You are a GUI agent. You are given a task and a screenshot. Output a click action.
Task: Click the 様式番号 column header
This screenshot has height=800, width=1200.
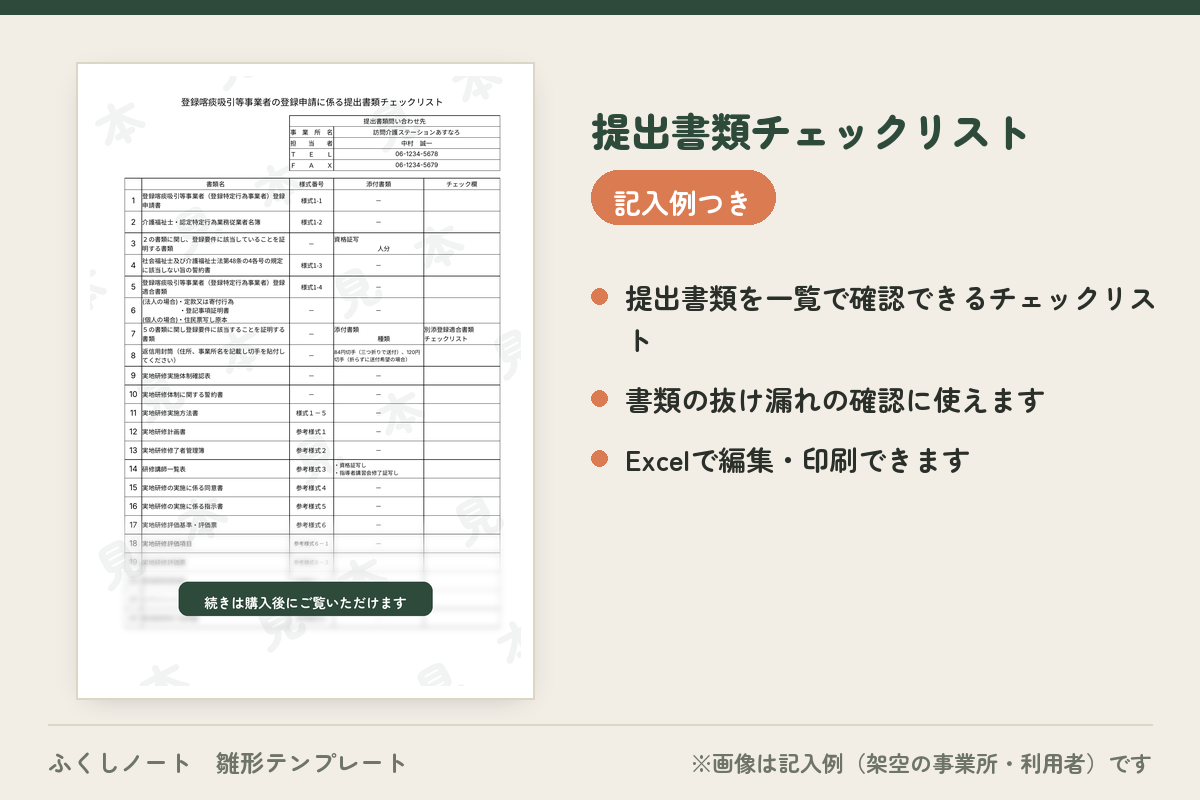(x=311, y=184)
